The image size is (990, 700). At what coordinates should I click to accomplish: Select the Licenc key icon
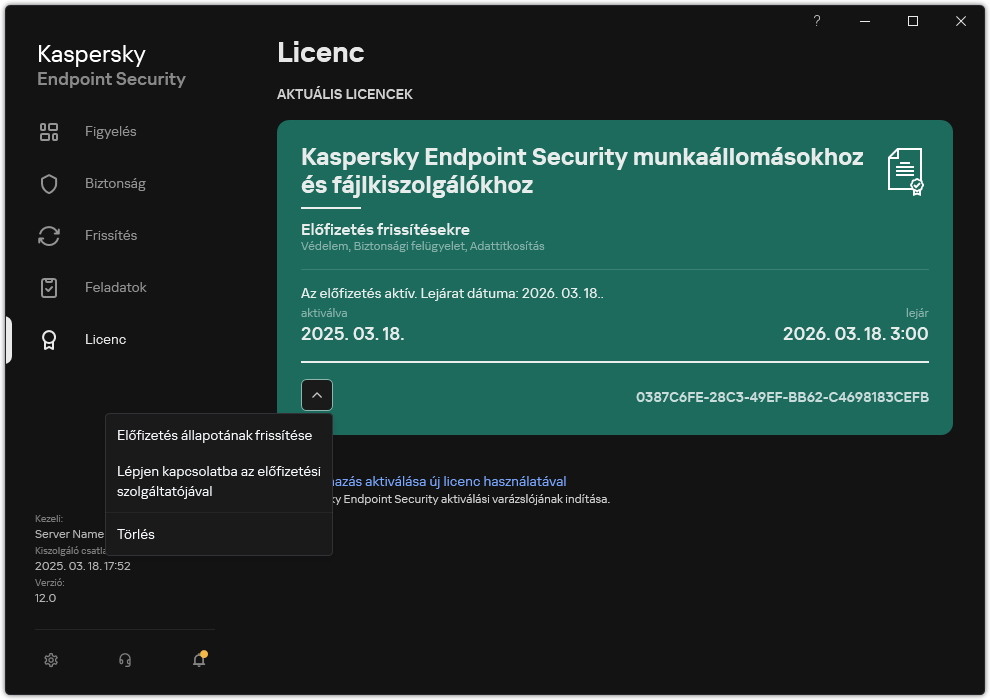tap(49, 339)
